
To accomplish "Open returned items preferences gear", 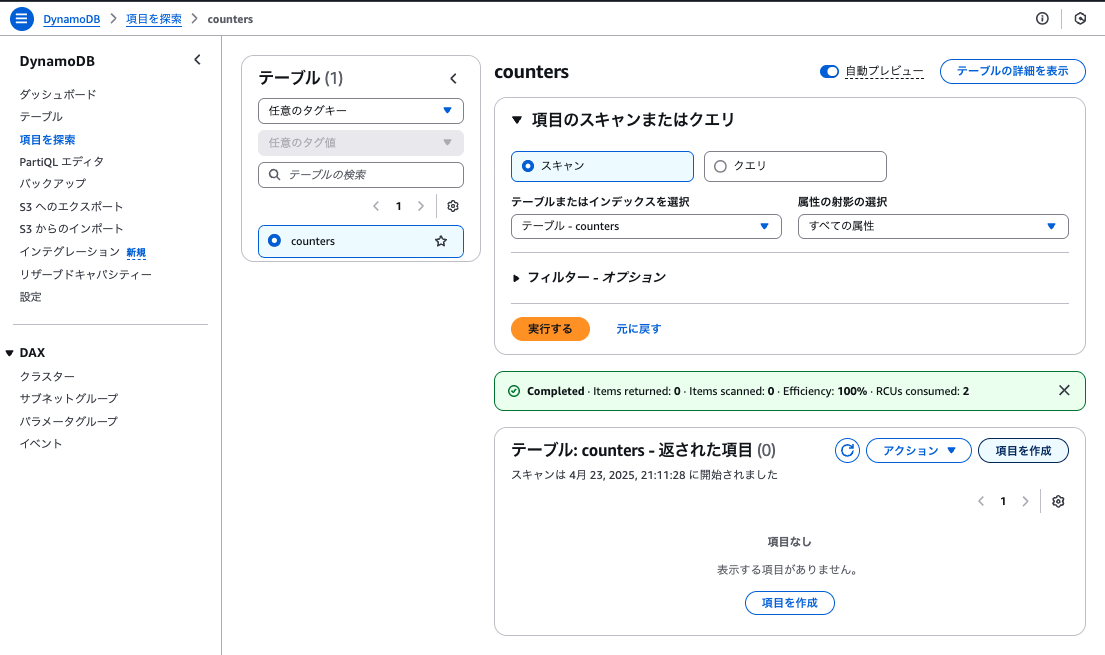I will [1058, 501].
